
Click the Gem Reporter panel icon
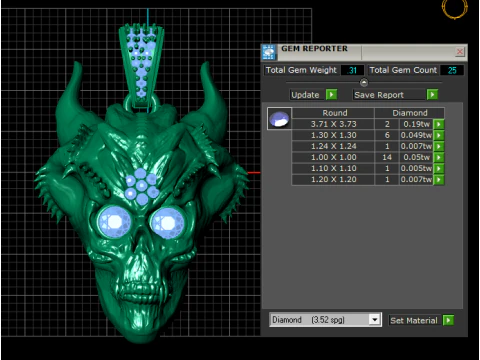[269, 52]
